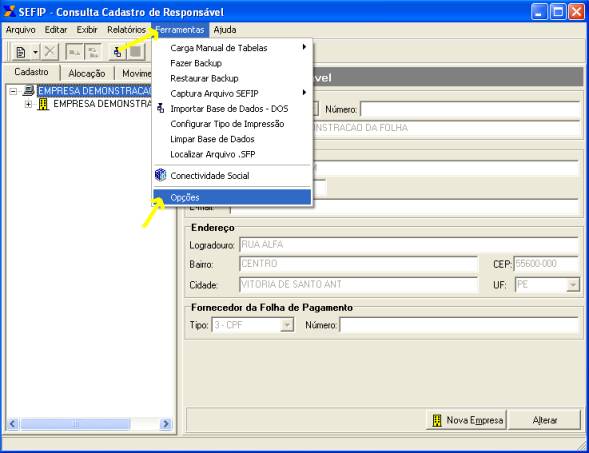Click the tree panel's left scroll arrow
The image size is (589, 453).
[x=12, y=424]
